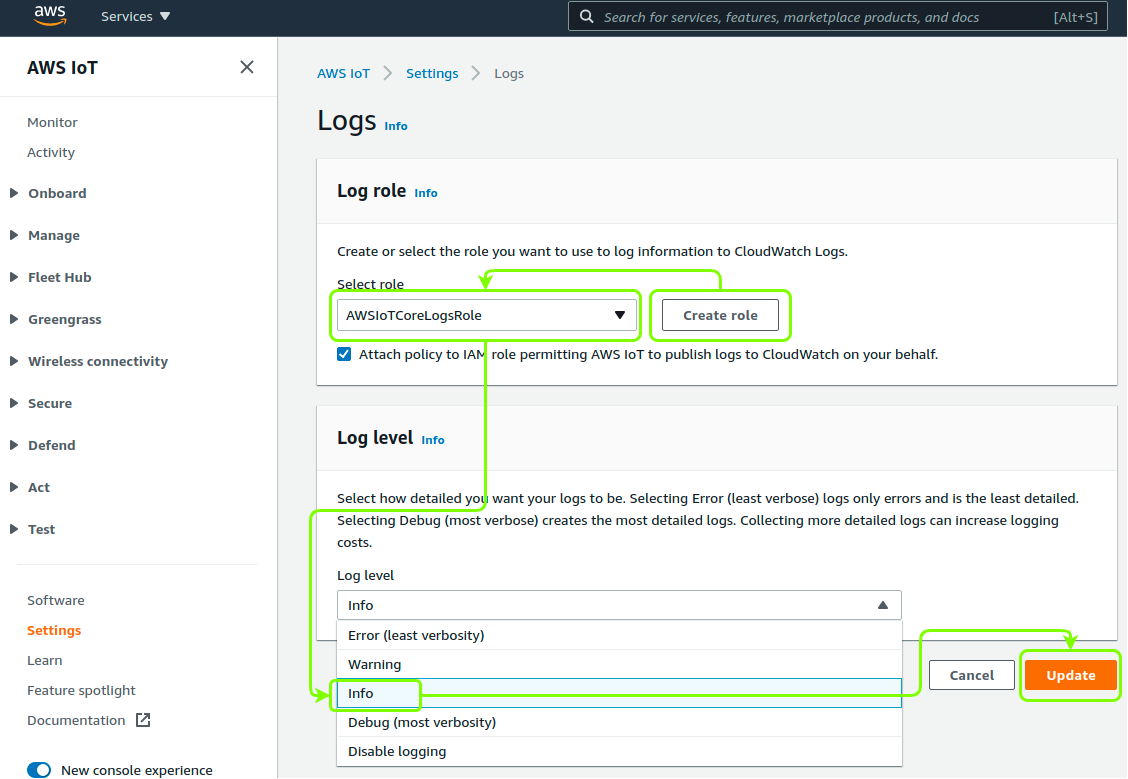Image resolution: width=1128 pixels, height=779 pixels.
Task: Expand the Greengrass section
Action: tap(64, 319)
